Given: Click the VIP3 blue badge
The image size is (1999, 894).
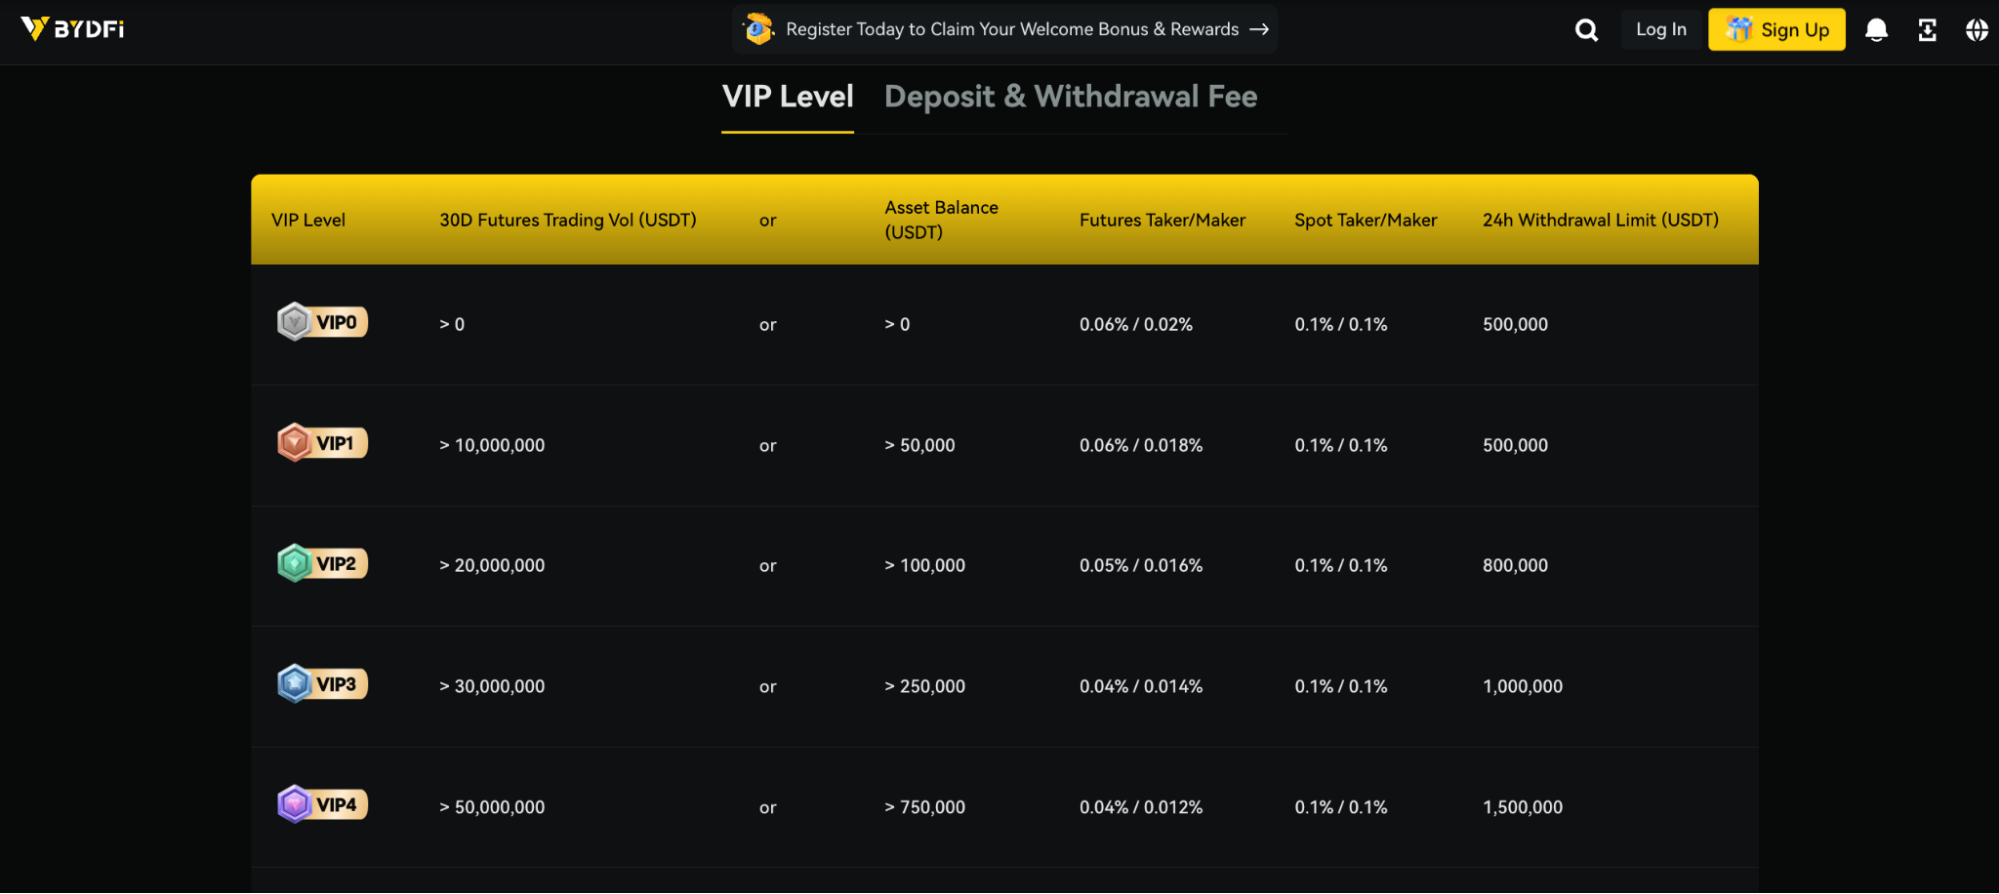Looking at the screenshot, I should pos(322,685).
